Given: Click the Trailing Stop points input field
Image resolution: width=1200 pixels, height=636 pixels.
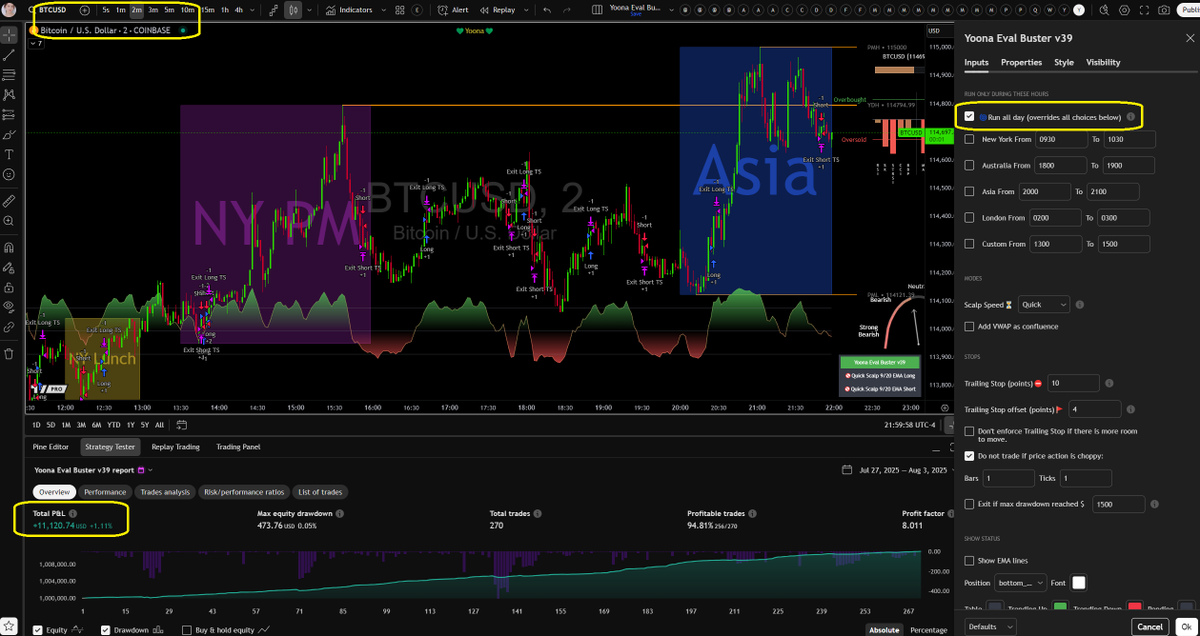Looking at the screenshot, I should pos(1073,383).
